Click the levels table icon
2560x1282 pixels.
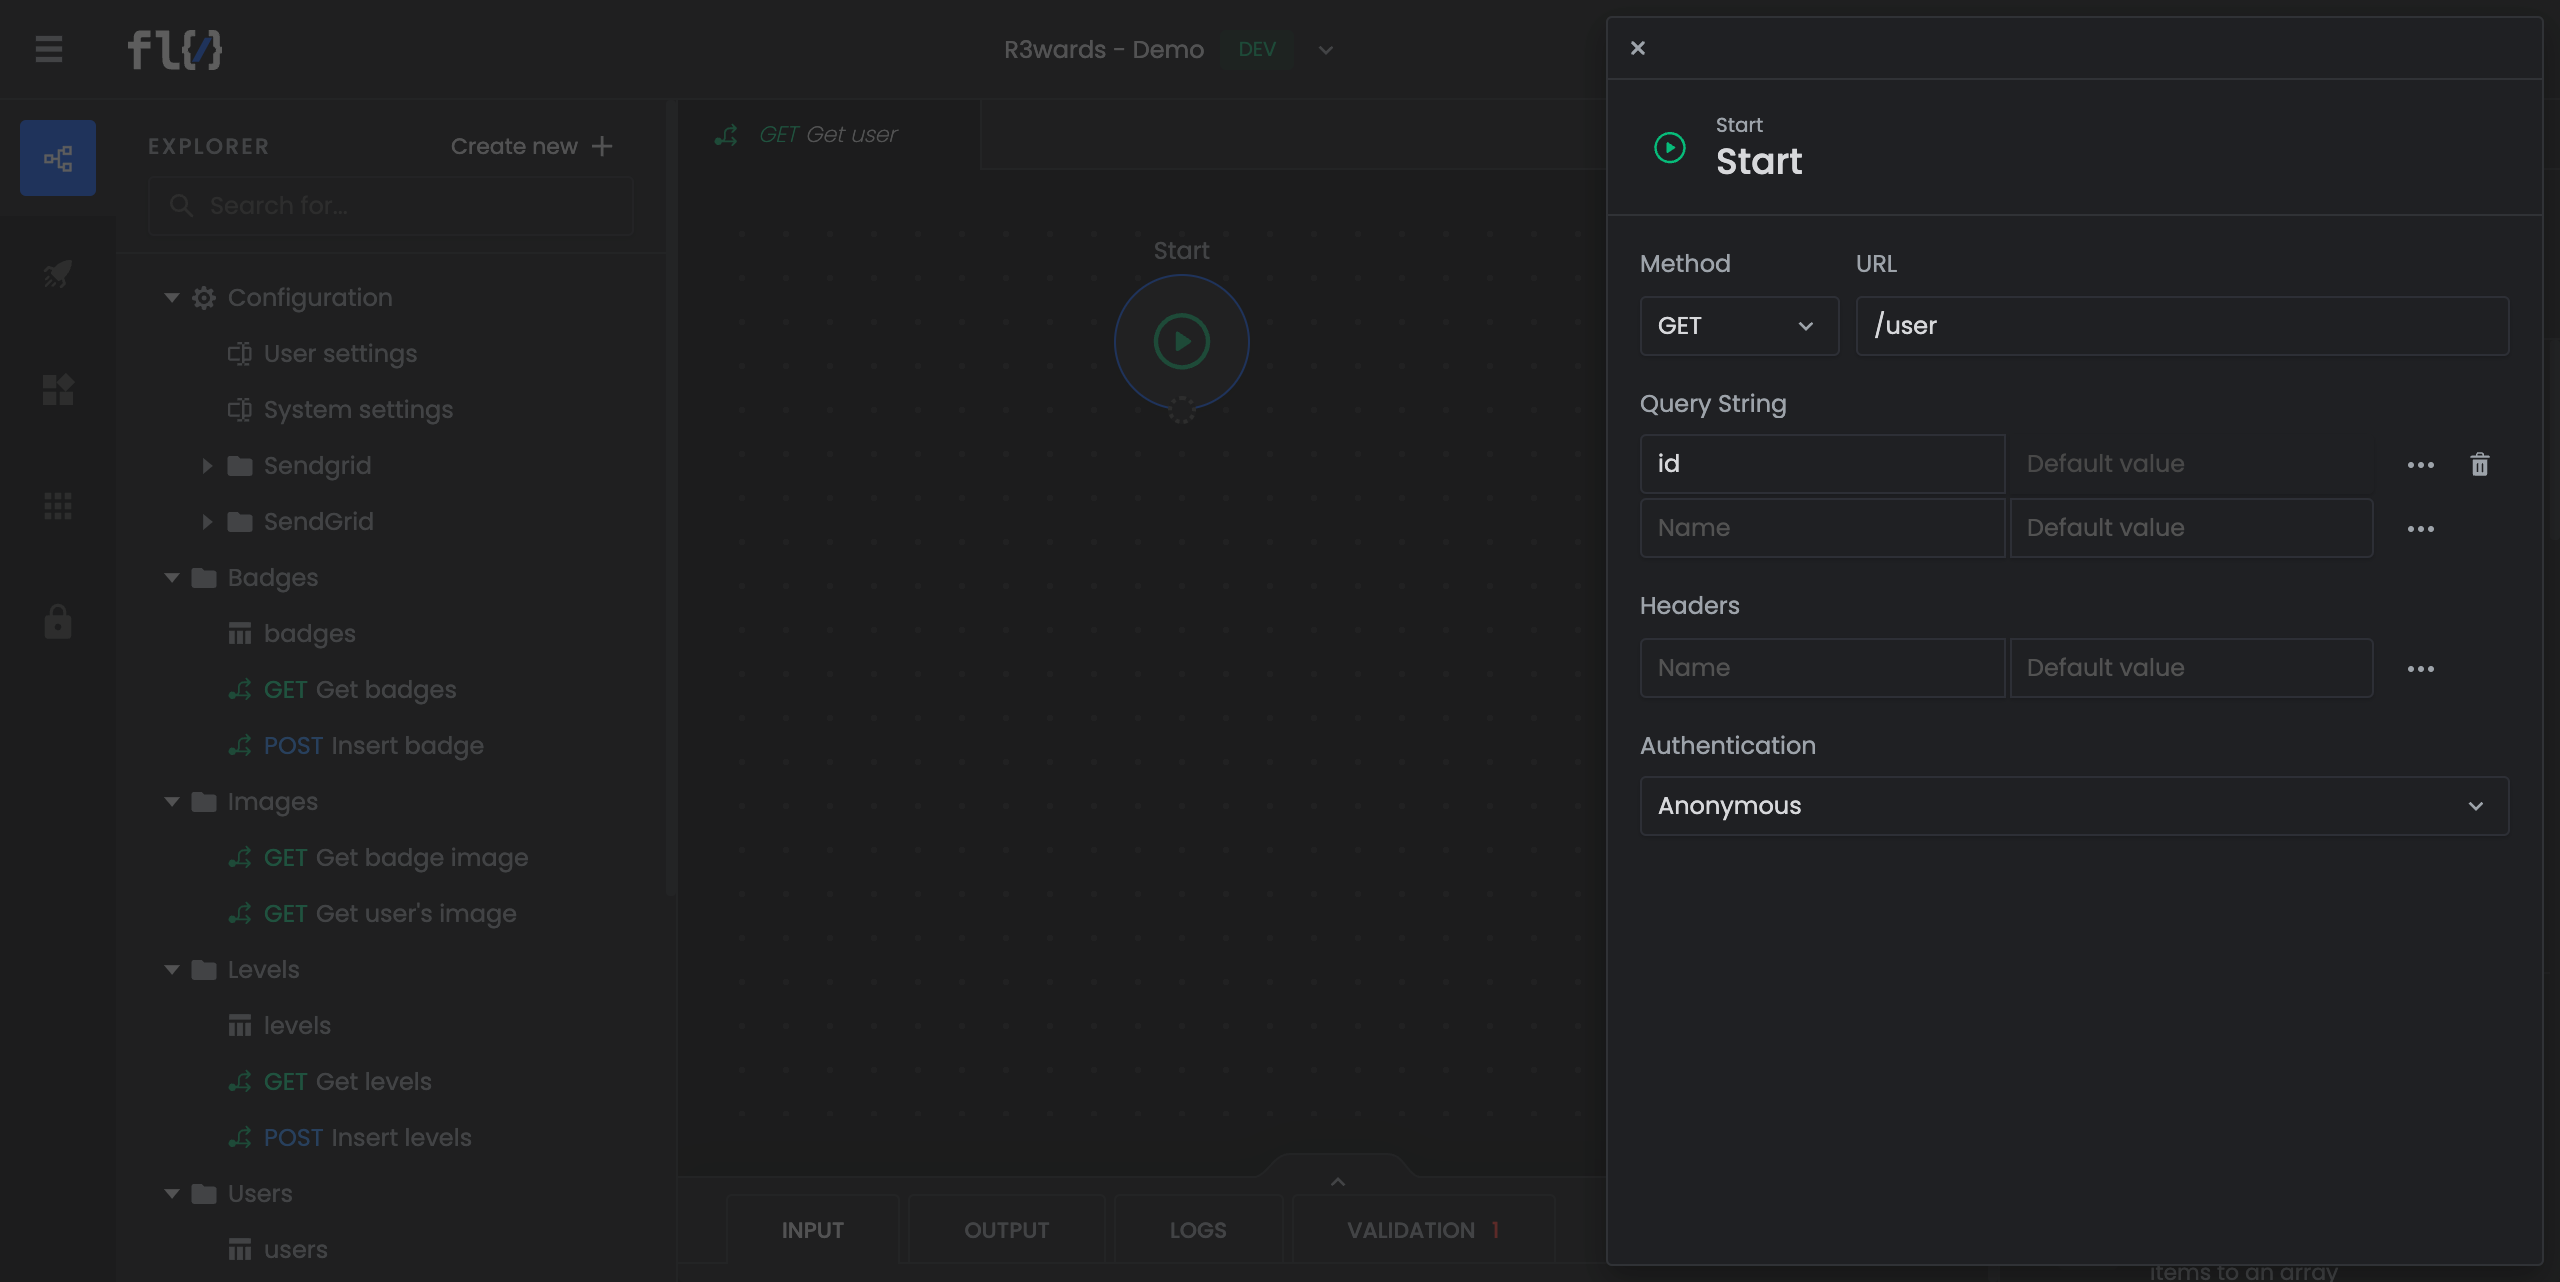pos(240,1025)
